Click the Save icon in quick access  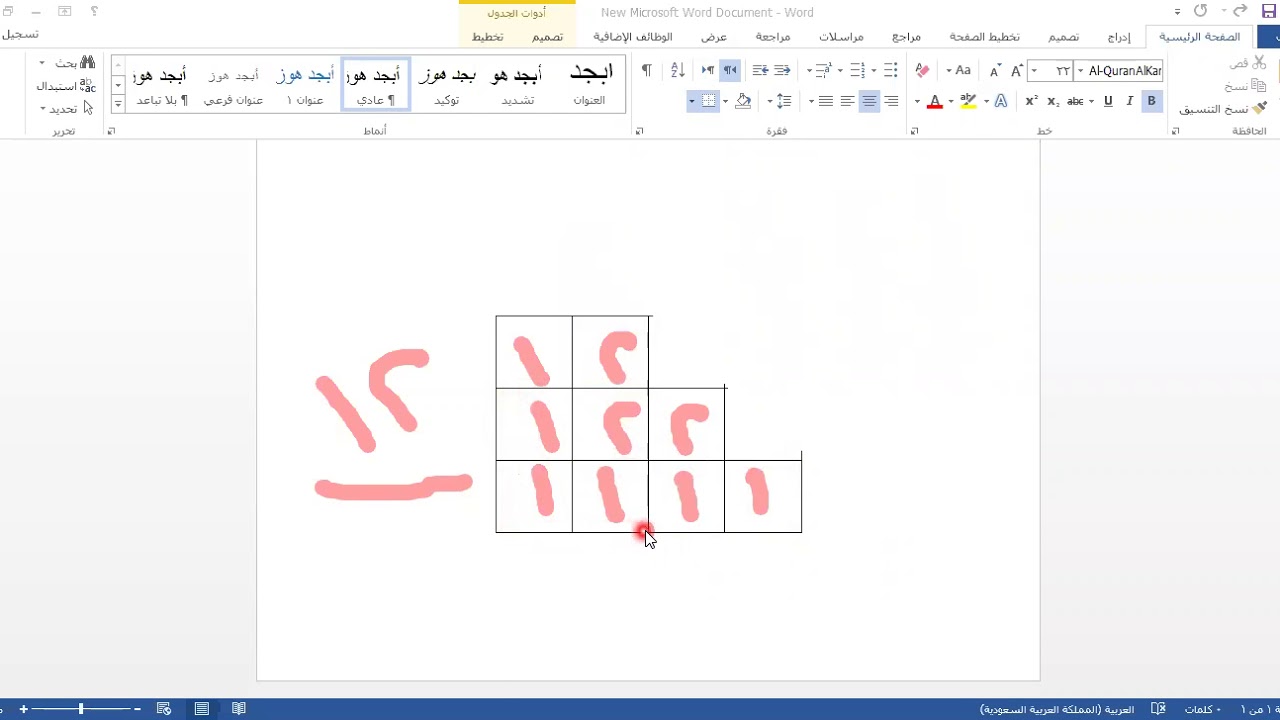click(x=1269, y=12)
